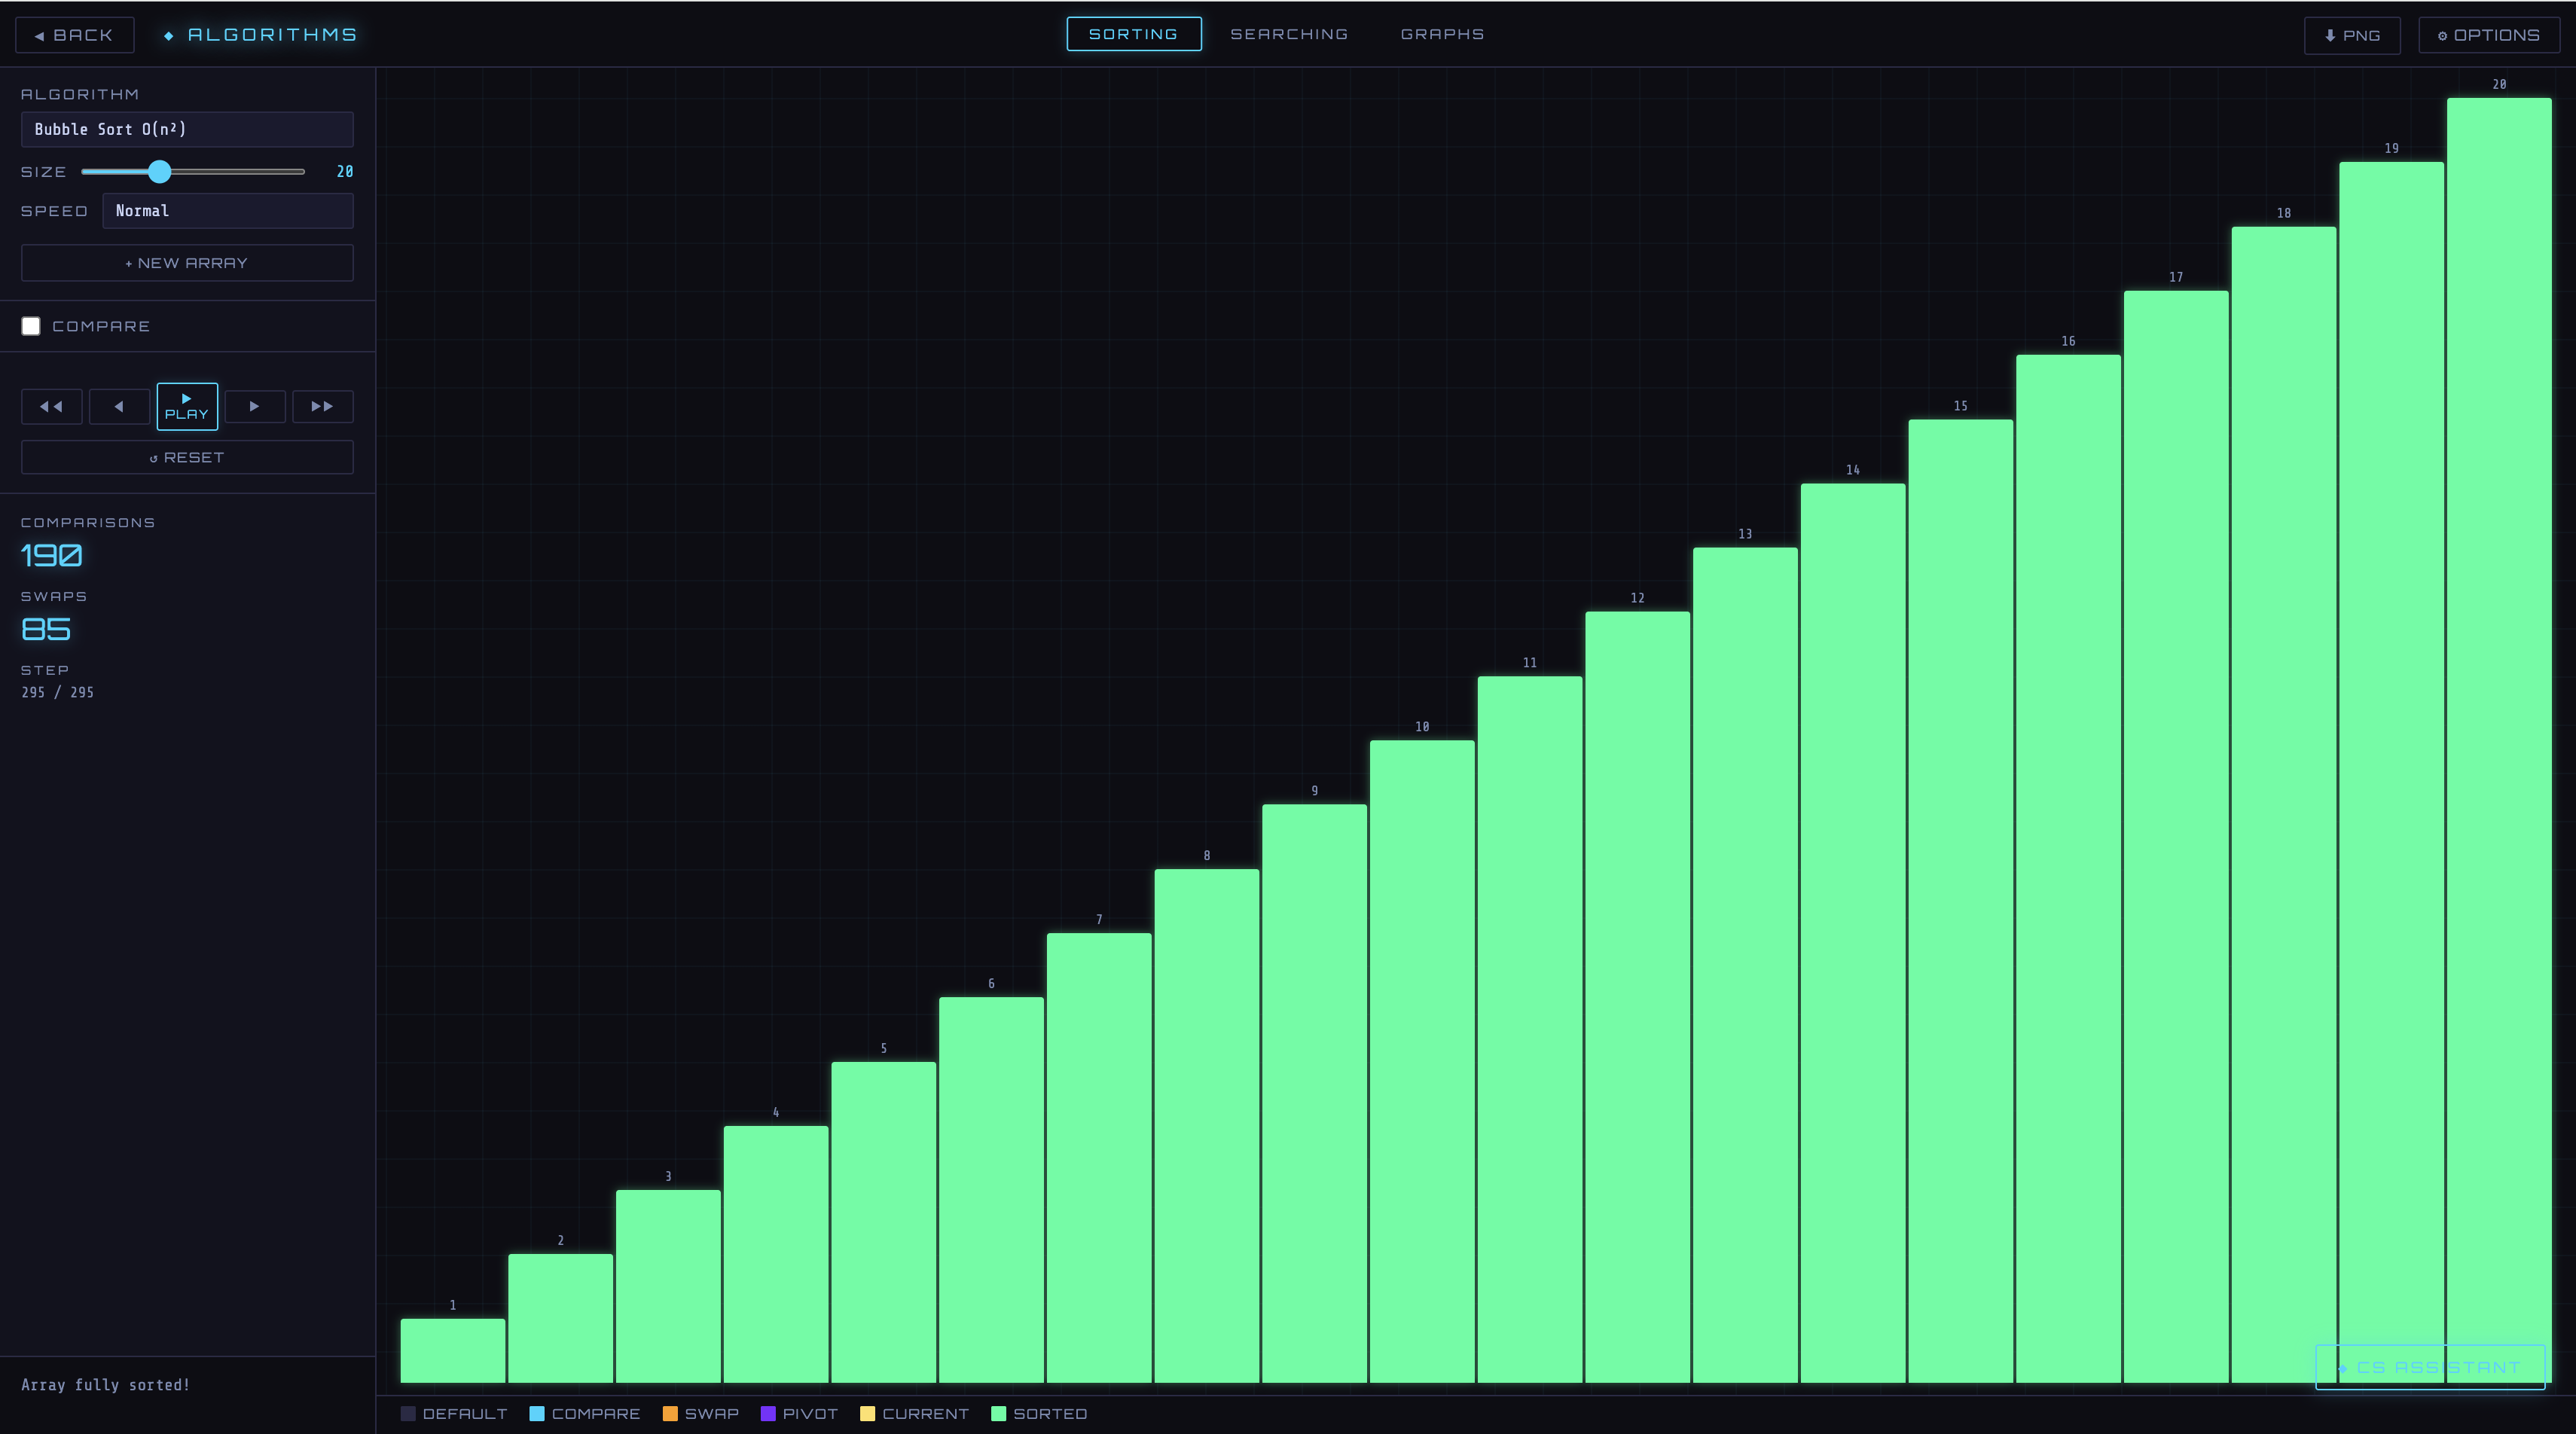Click the Reset button
Screen dimensions: 2576x1434
[x=187, y=457]
